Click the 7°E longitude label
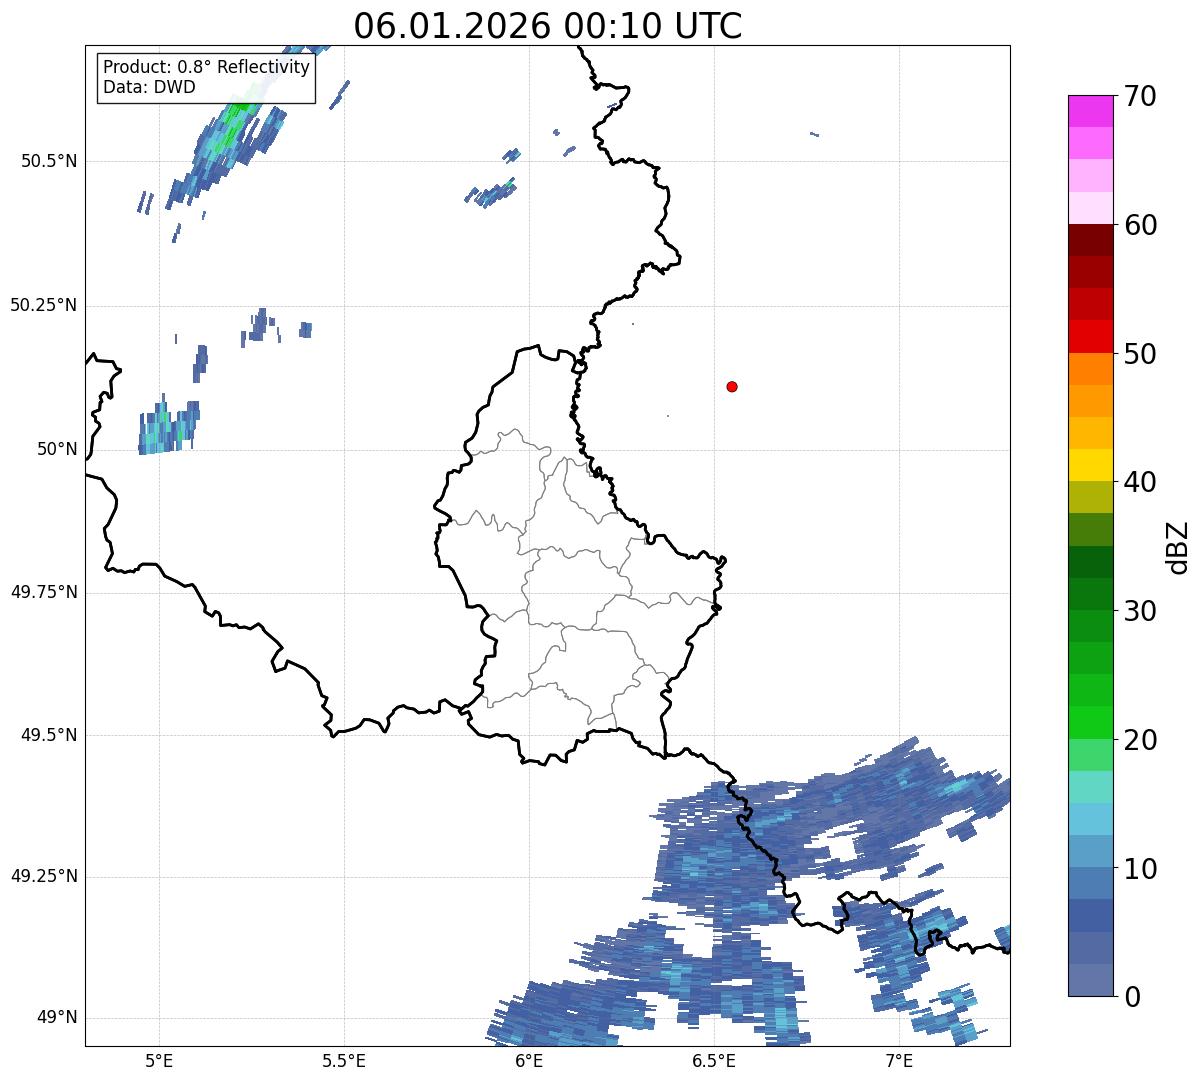This screenshot has width=1202, height=1081. point(899,1061)
